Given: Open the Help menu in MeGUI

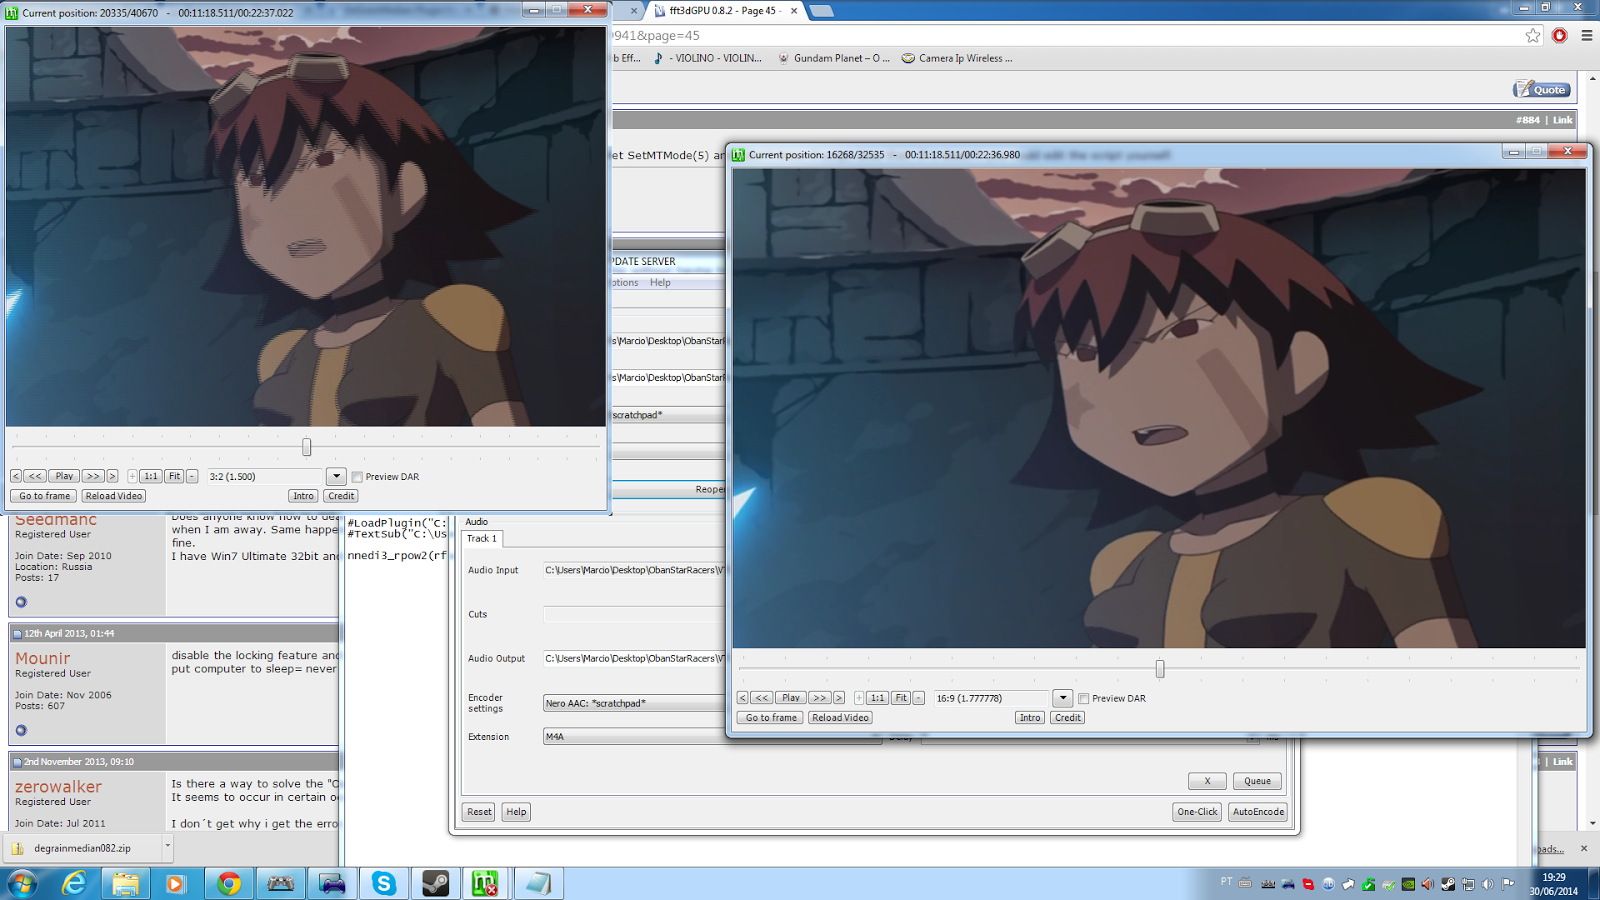Looking at the screenshot, I should [x=660, y=283].
